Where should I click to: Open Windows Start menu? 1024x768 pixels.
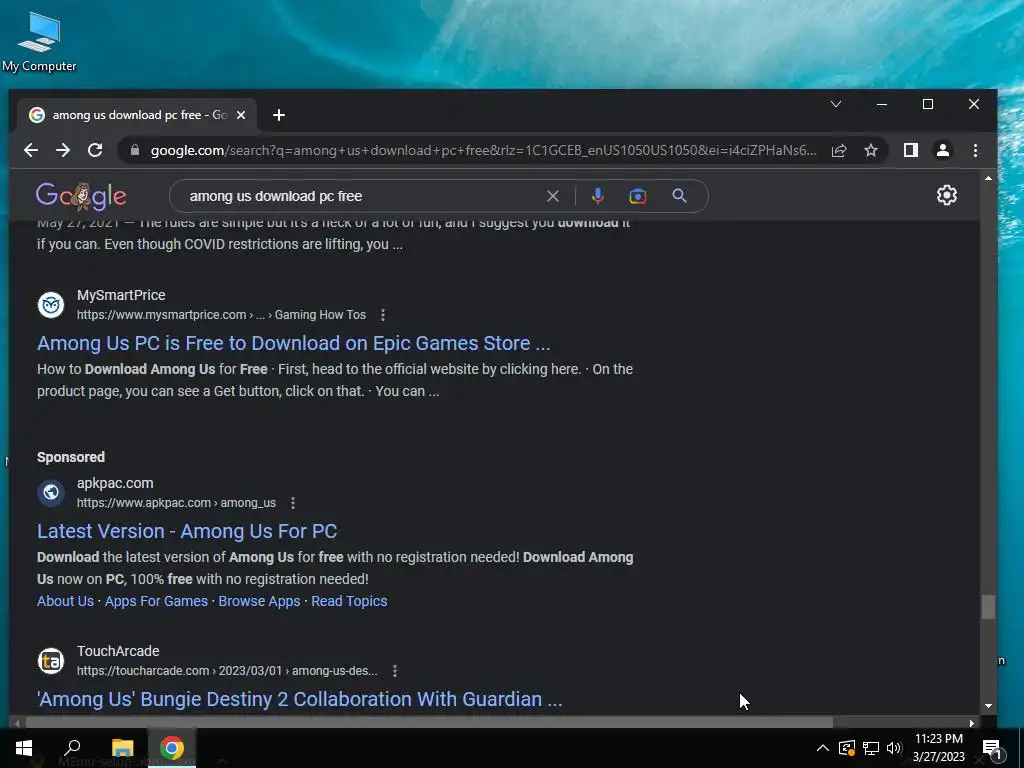click(24, 748)
